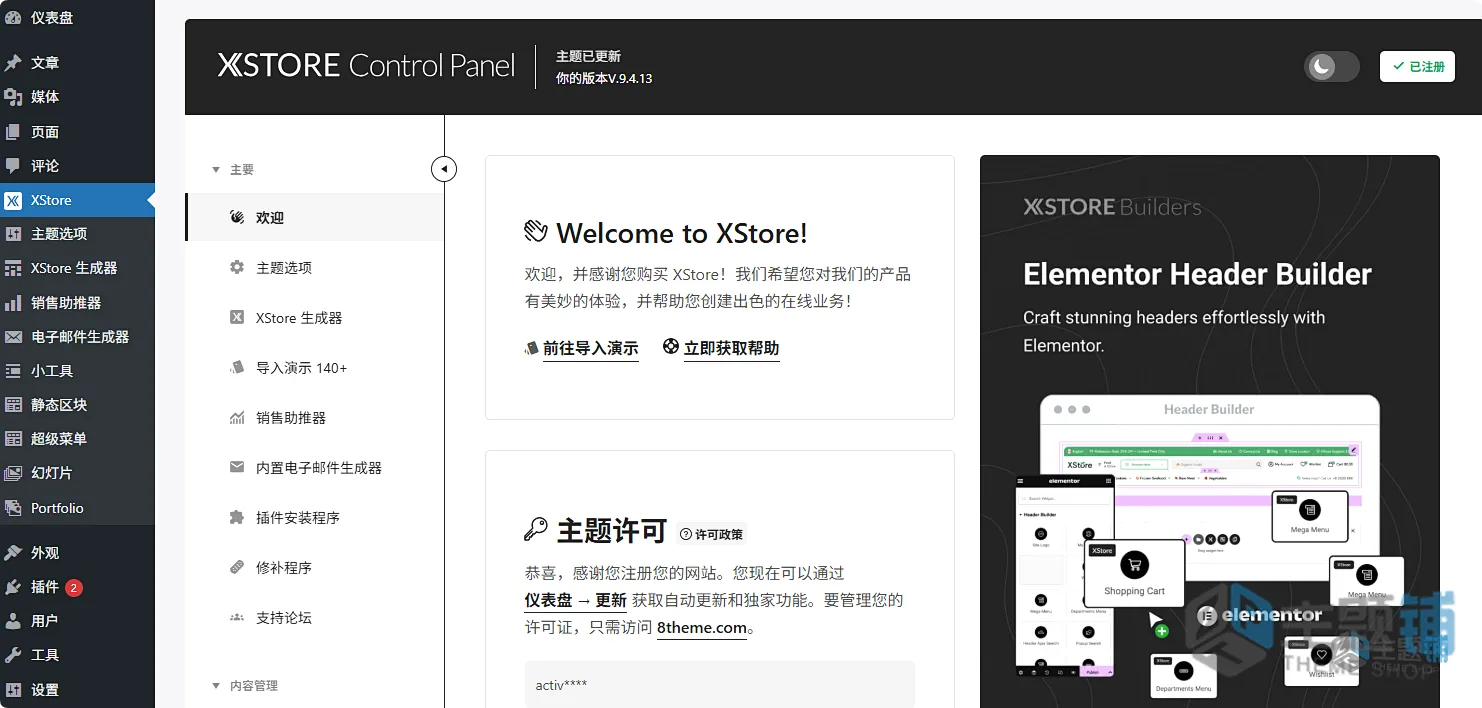
Task: Open 支持论坛 menu item
Action: (314, 617)
